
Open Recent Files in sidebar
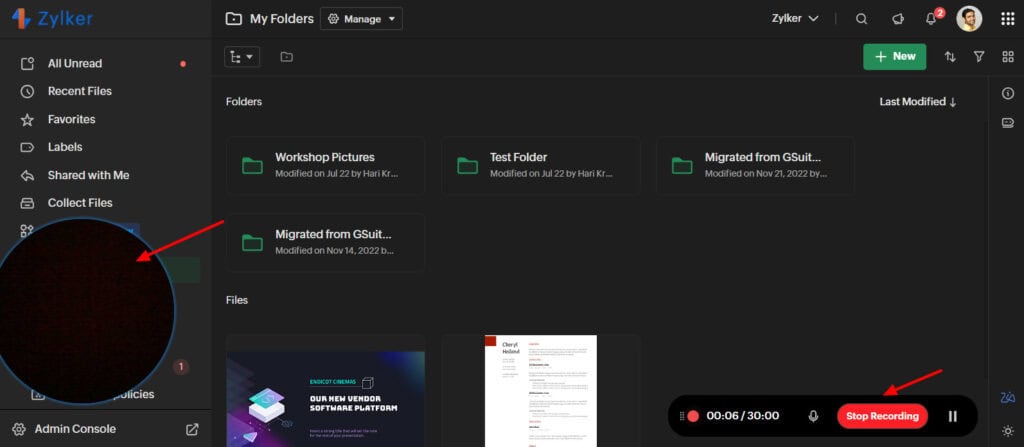[x=80, y=91]
